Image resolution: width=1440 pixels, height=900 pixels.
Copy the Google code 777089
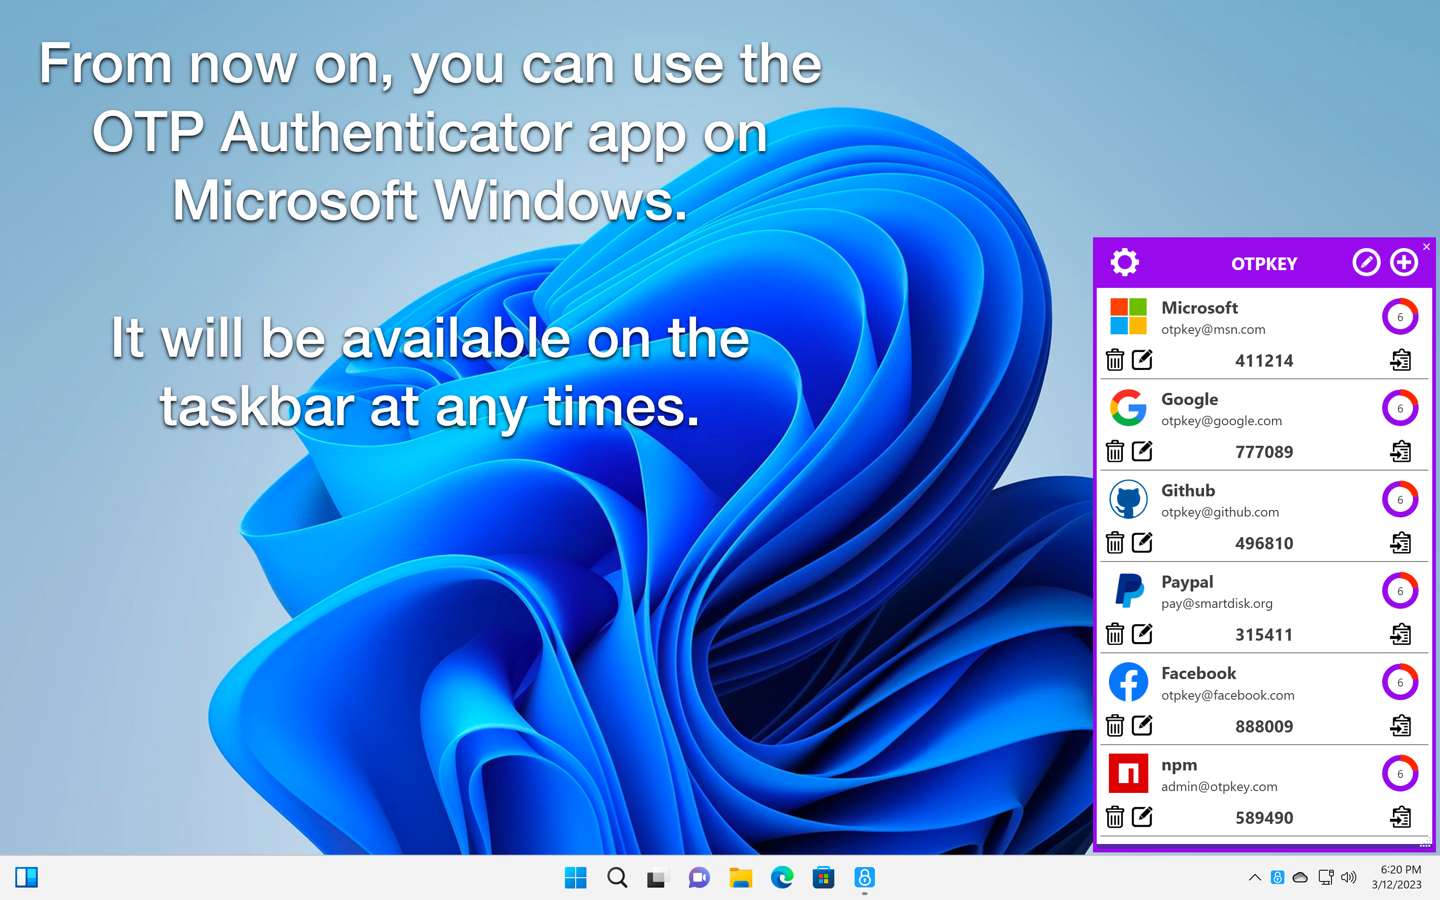[x=1401, y=451]
